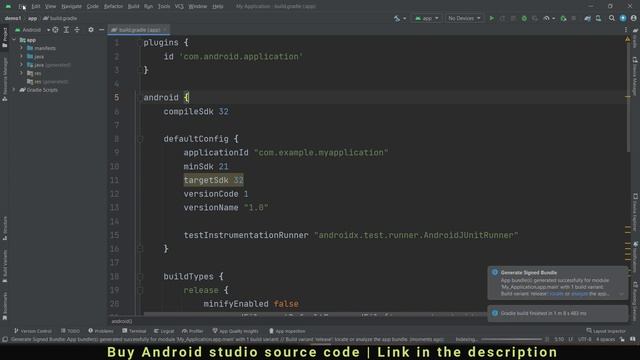Open the TODO tool window
This screenshot has width=640, height=360.
[x=70, y=331]
